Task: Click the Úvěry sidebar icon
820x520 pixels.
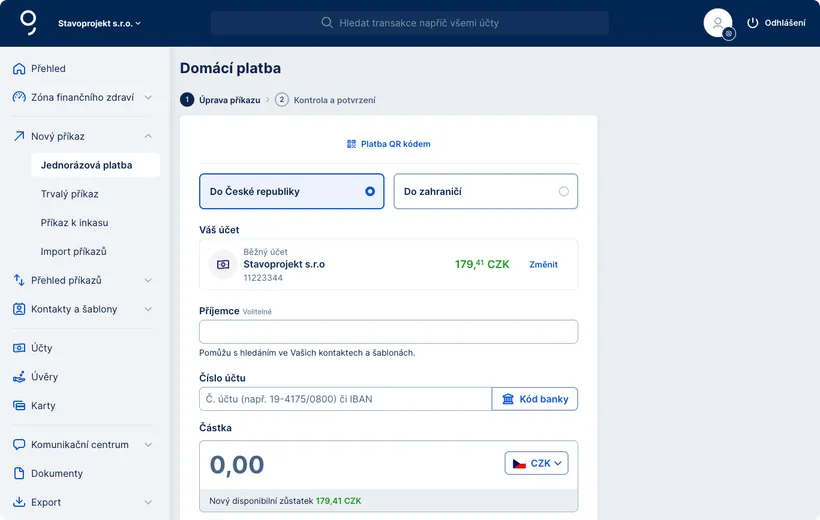Action: [19, 377]
